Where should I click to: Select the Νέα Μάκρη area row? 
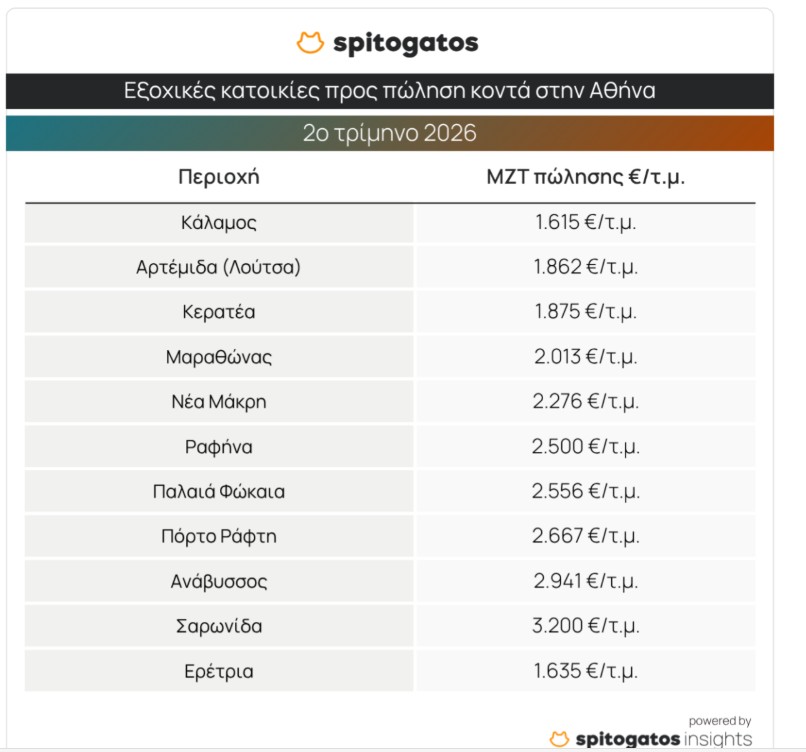point(390,401)
